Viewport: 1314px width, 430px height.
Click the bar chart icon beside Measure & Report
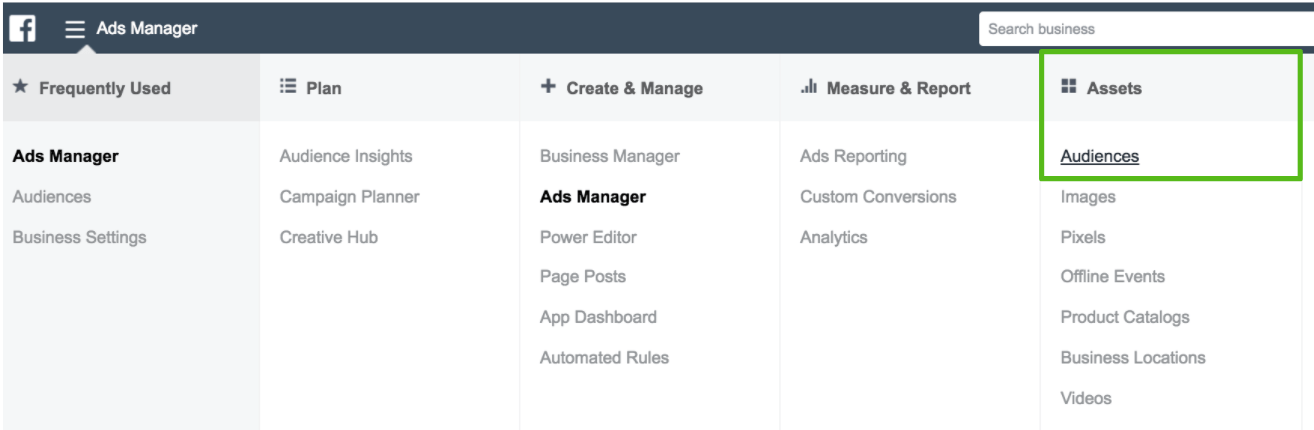click(809, 87)
